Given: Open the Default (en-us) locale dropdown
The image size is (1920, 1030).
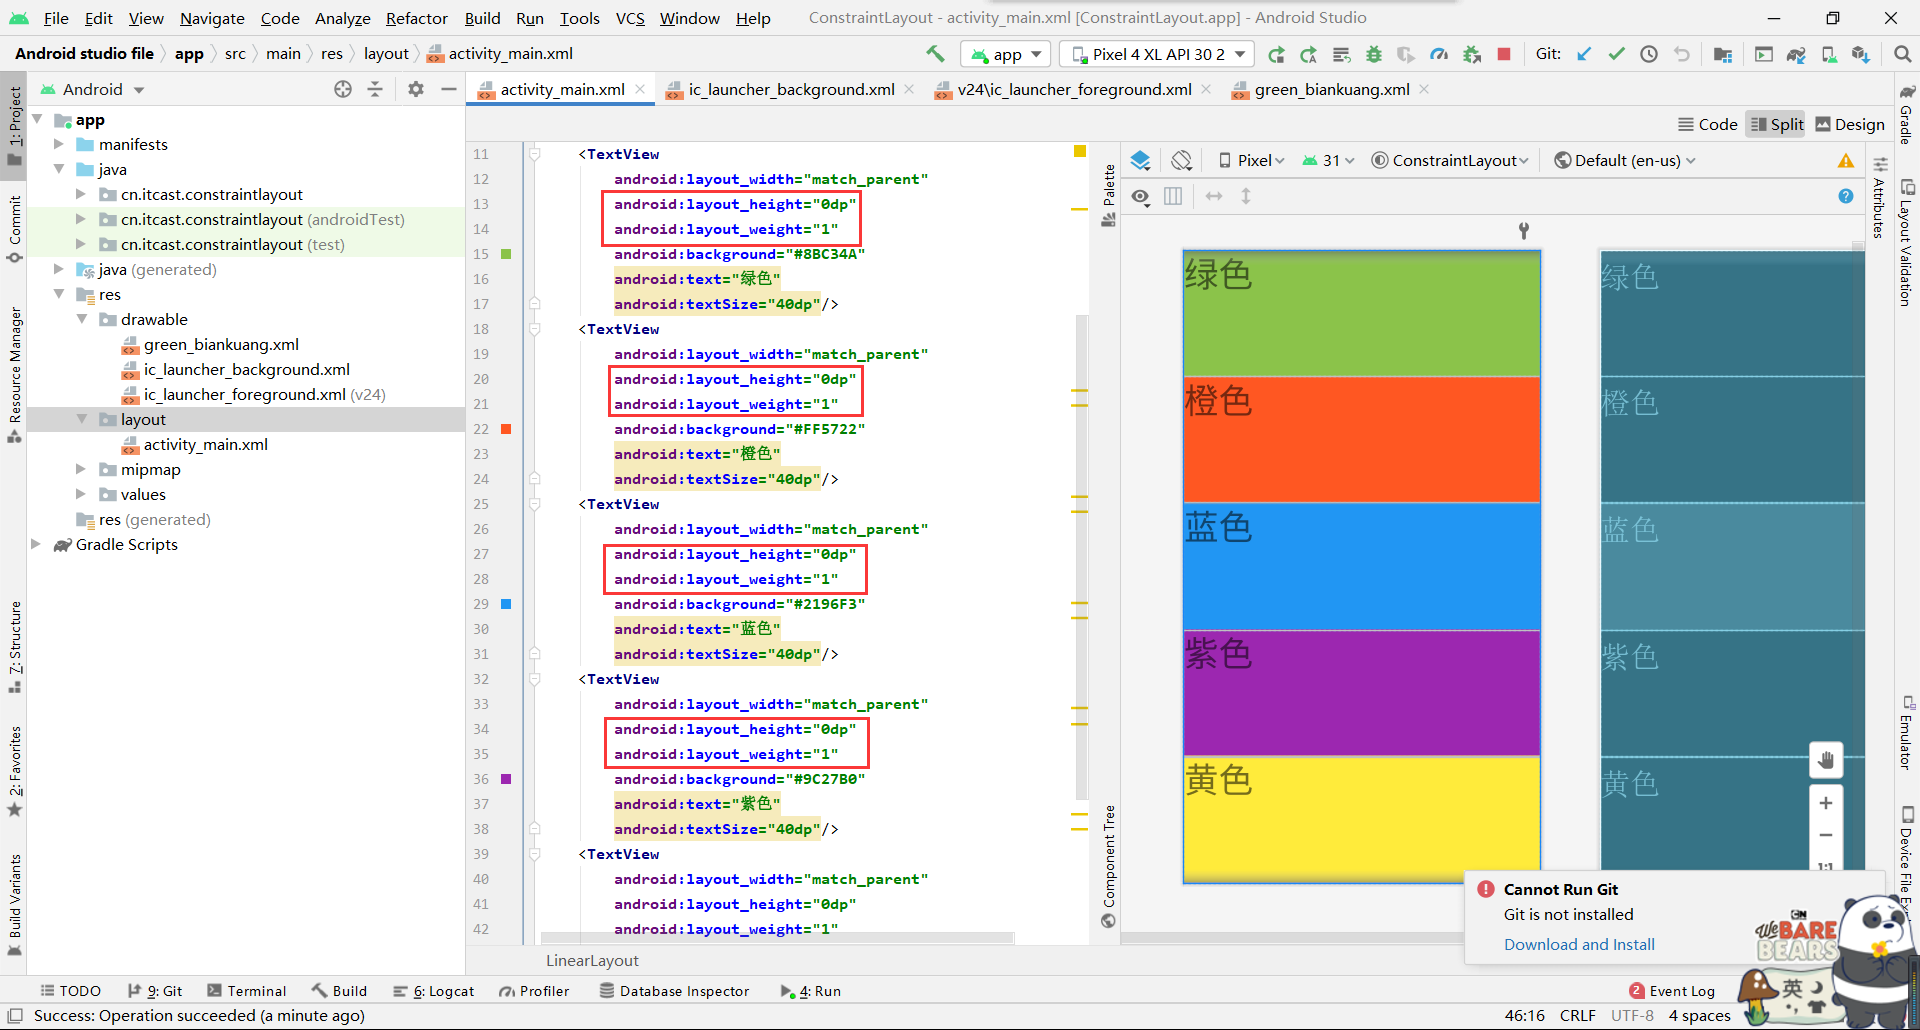Looking at the screenshot, I should [1622, 160].
